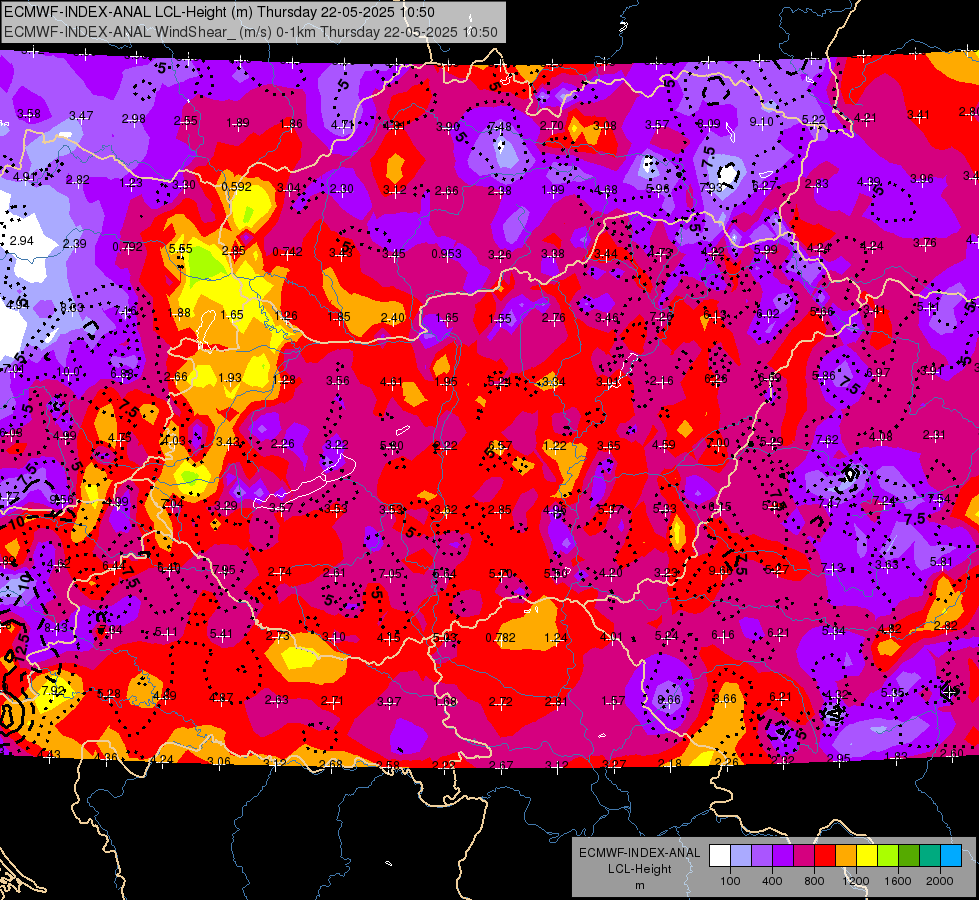979x900 pixels.
Task: Select the orange legend color swatch
Action: coord(846,856)
